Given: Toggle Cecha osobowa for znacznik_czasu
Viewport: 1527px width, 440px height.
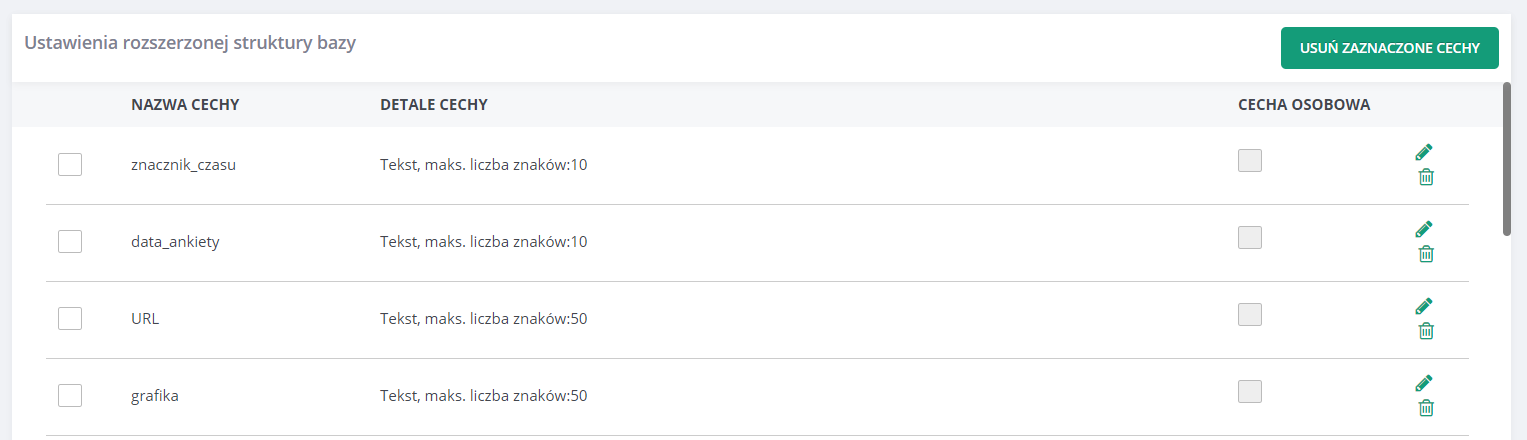Looking at the screenshot, I should [x=1250, y=161].
